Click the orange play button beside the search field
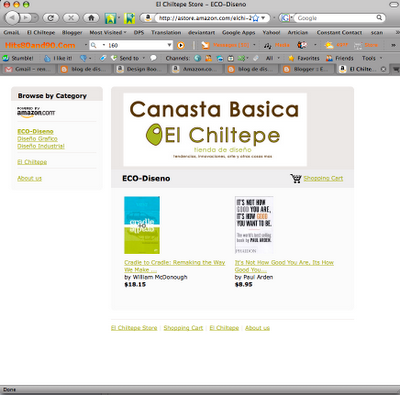This screenshot has height=395, width=400. pos(181,45)
